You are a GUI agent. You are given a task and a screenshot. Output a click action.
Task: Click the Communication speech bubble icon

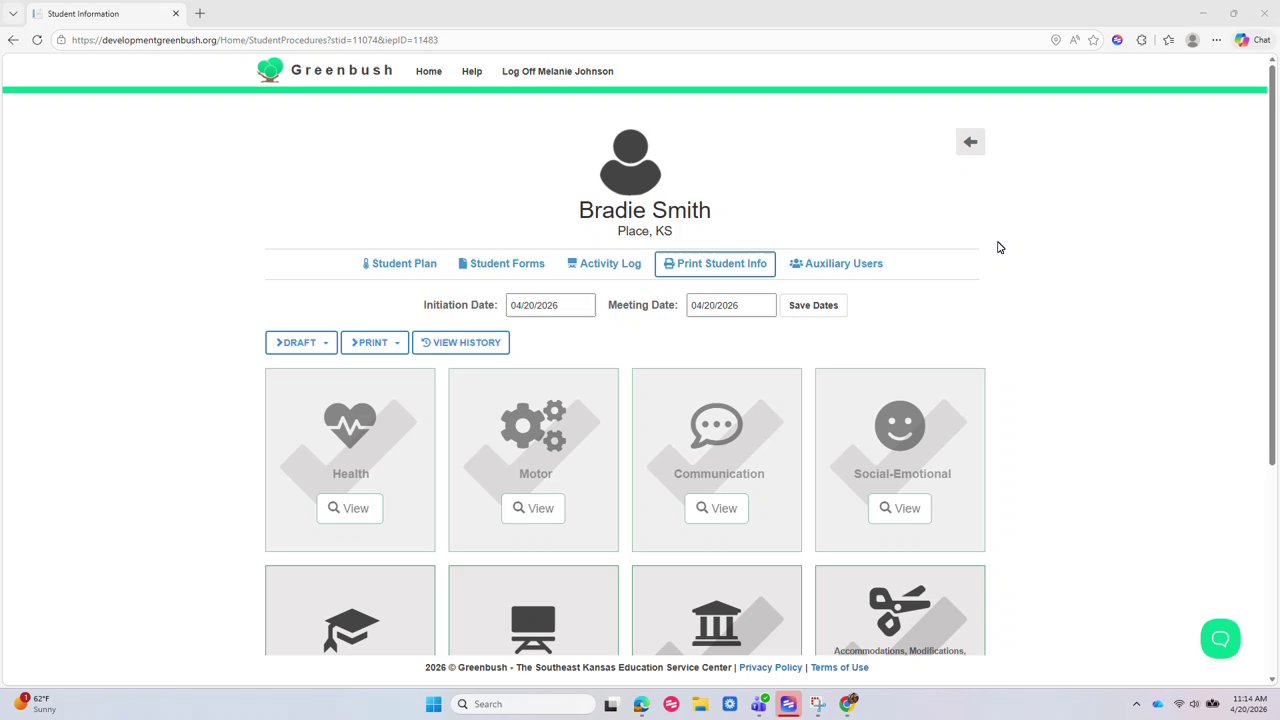coord(716,425)
